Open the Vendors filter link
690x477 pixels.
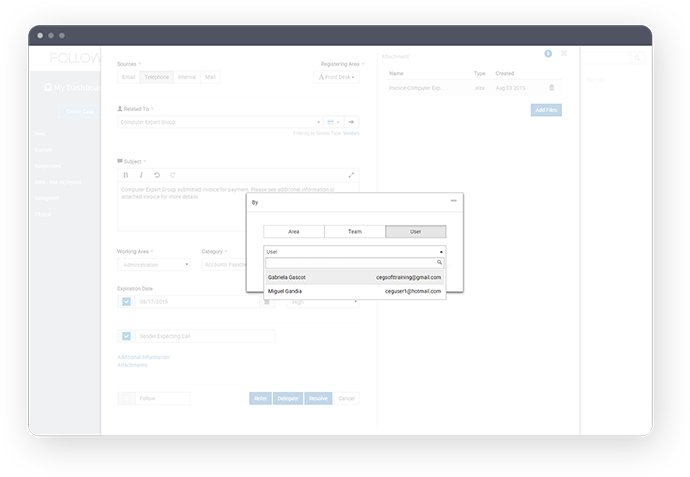pyautogui.click(x=351, y=133)
